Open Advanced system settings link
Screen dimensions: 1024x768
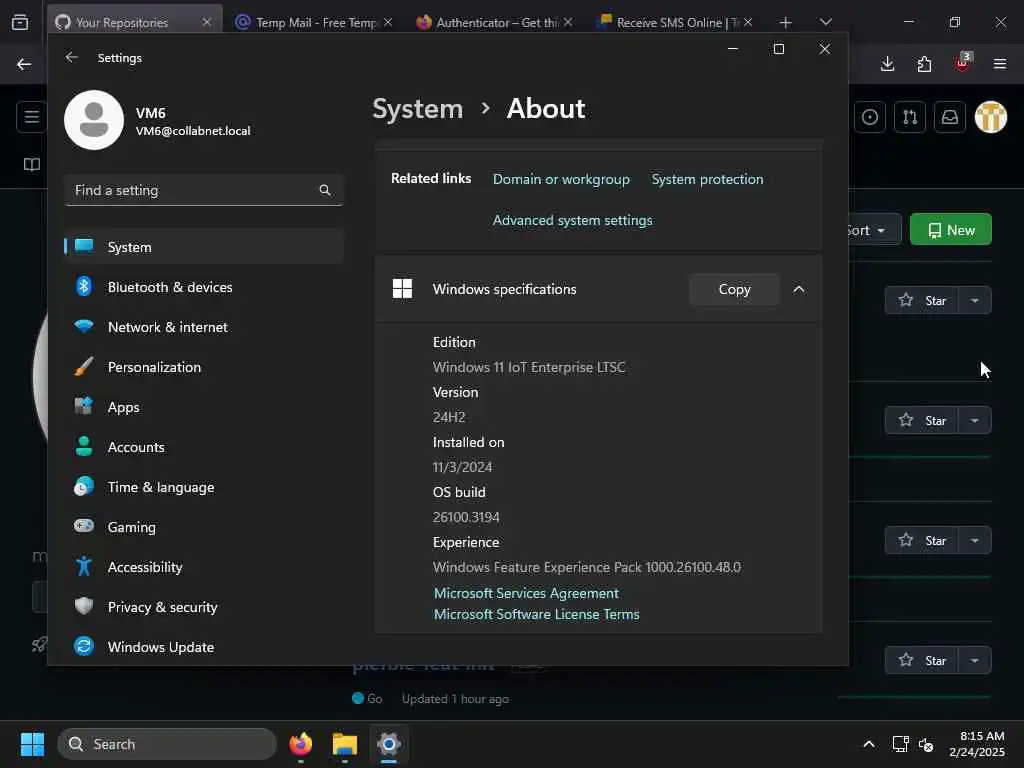coord(572,220)
